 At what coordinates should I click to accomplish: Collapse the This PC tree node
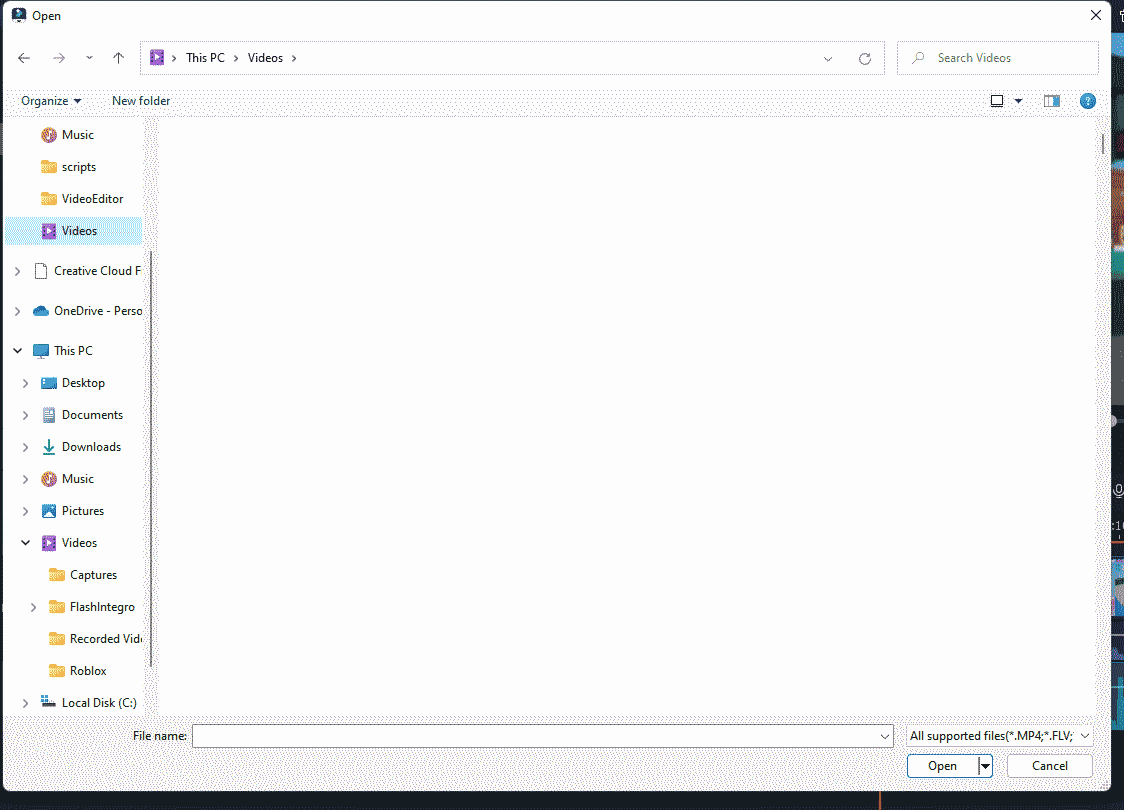[18, 351]
